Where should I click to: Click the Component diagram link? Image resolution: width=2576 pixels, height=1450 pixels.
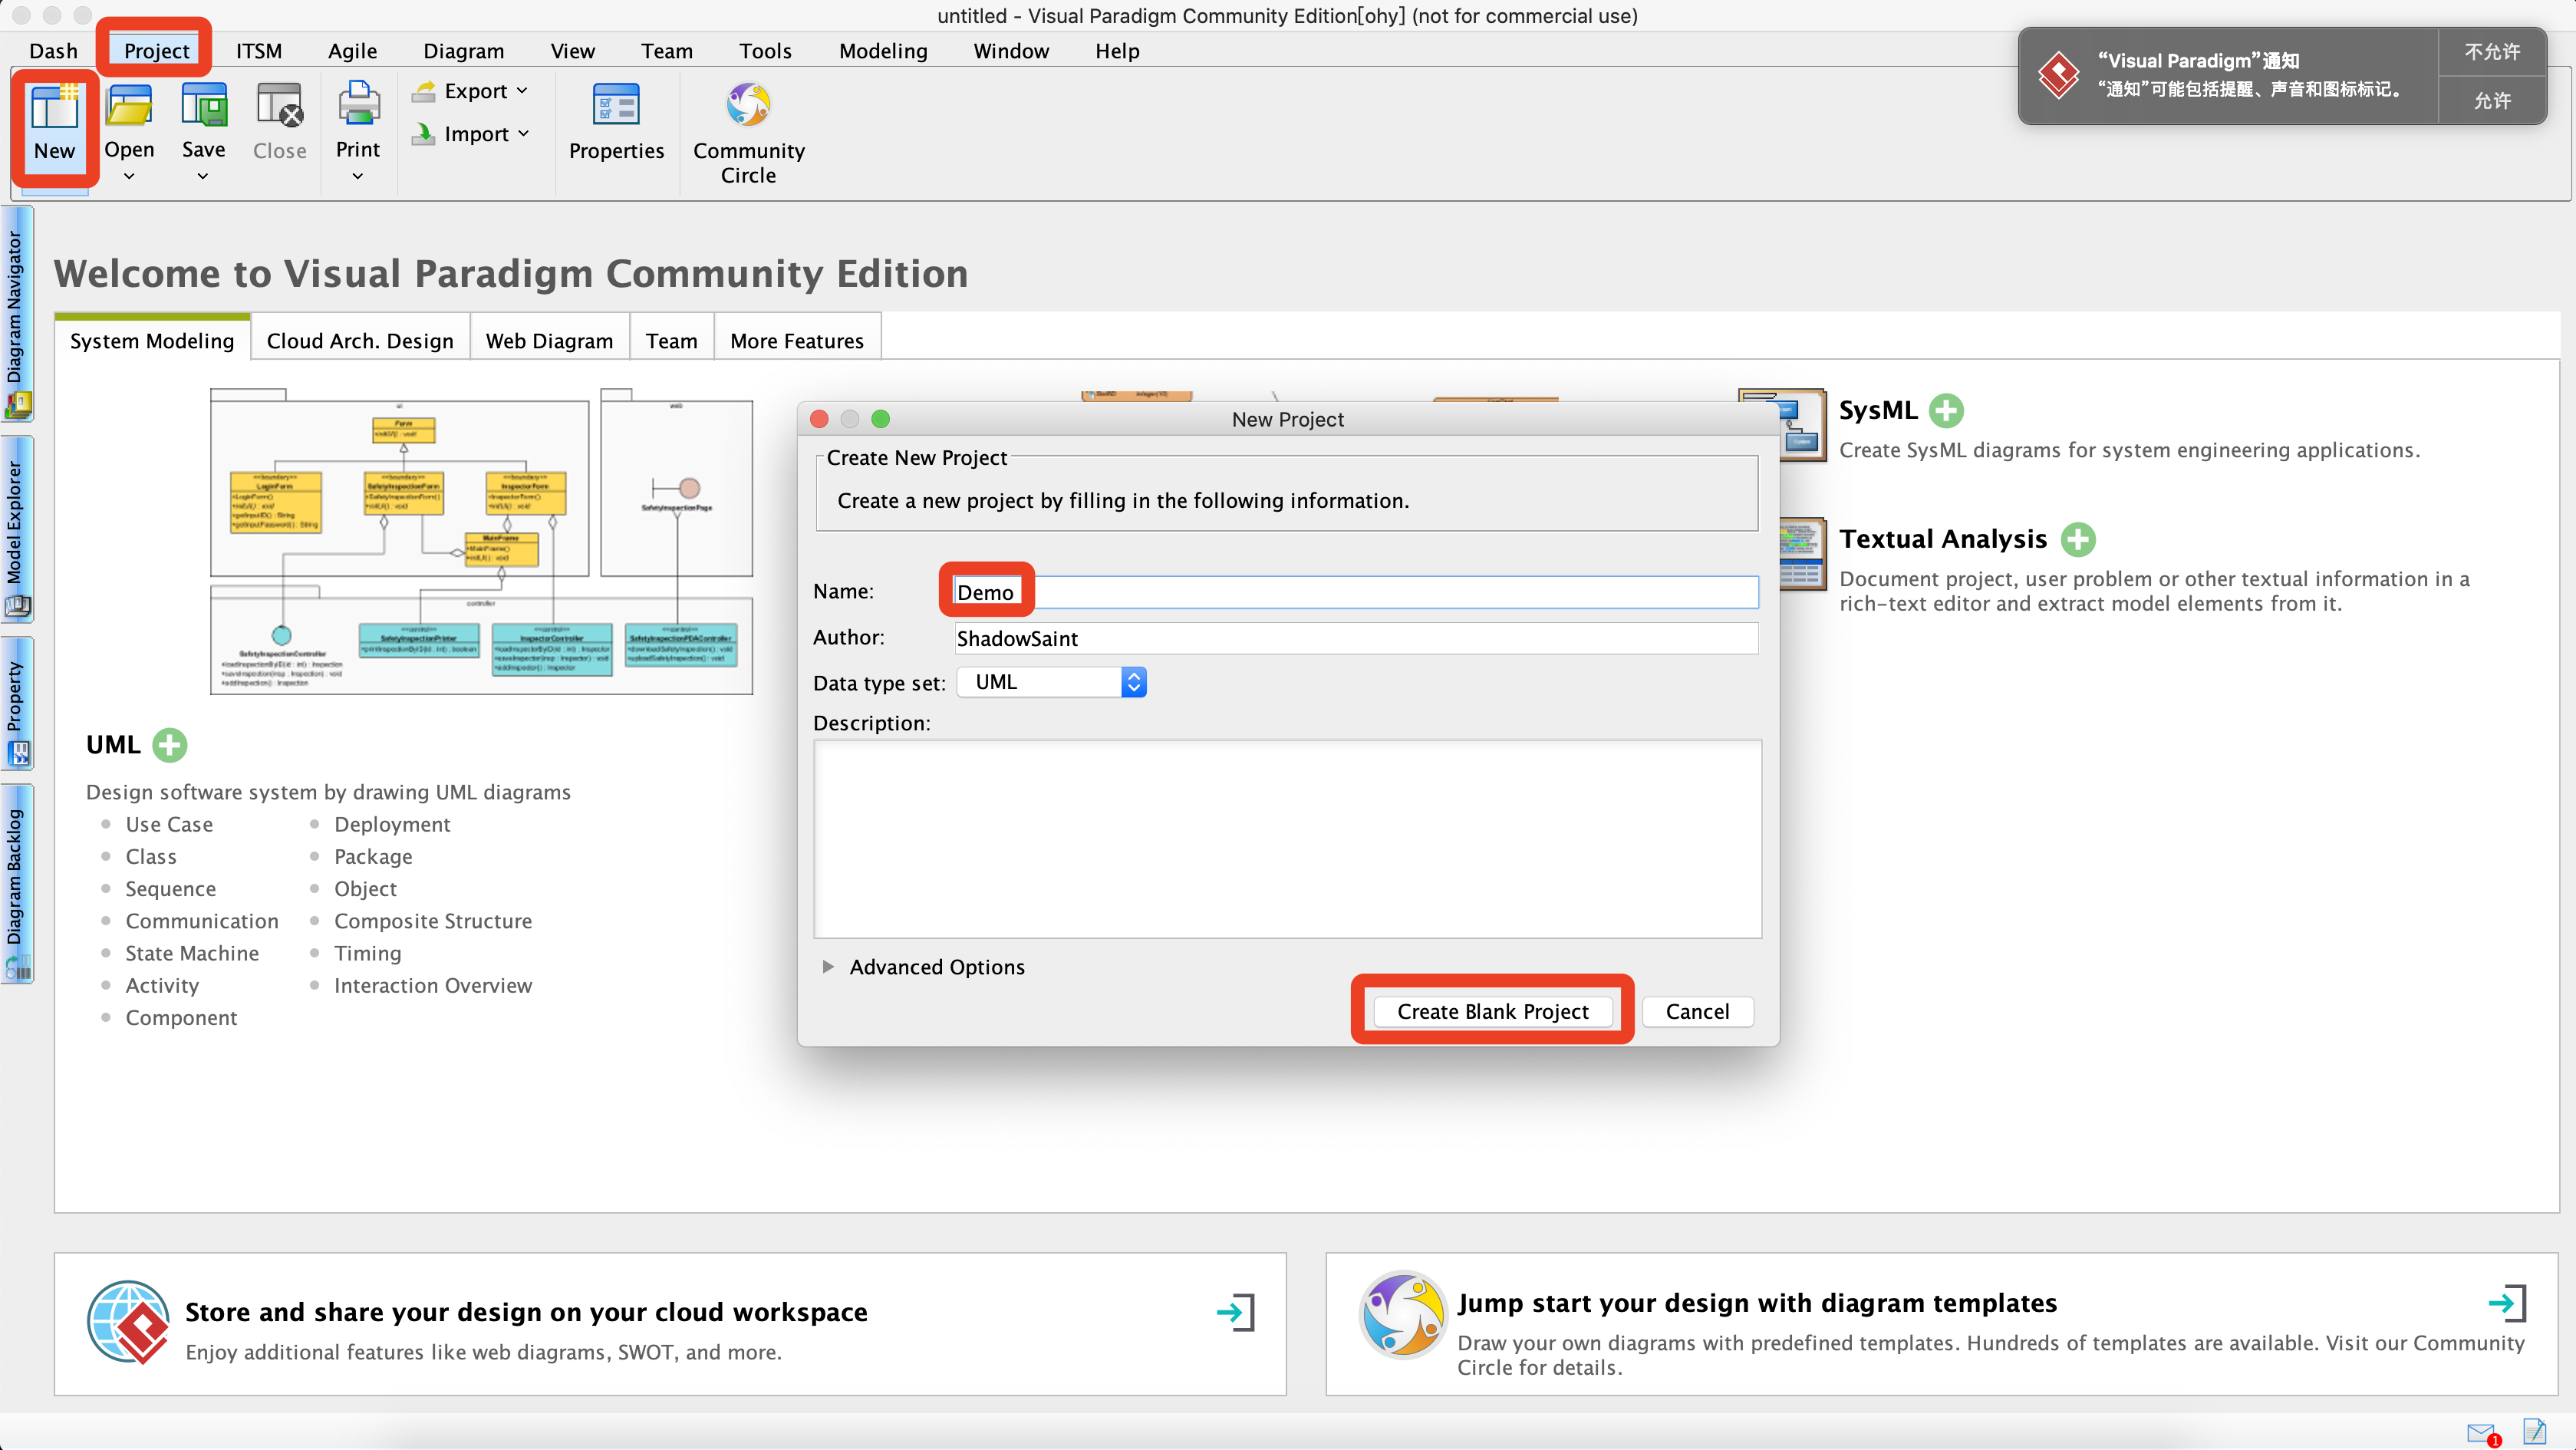point(181,1018)
